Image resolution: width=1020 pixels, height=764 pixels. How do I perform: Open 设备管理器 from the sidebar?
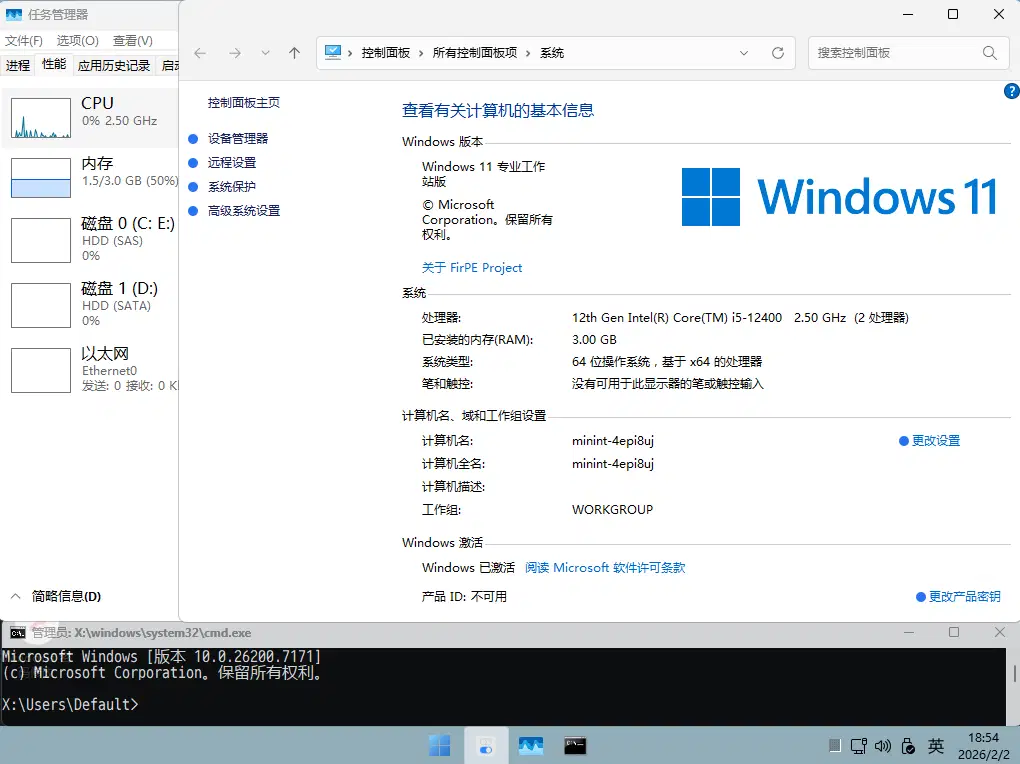238,139
